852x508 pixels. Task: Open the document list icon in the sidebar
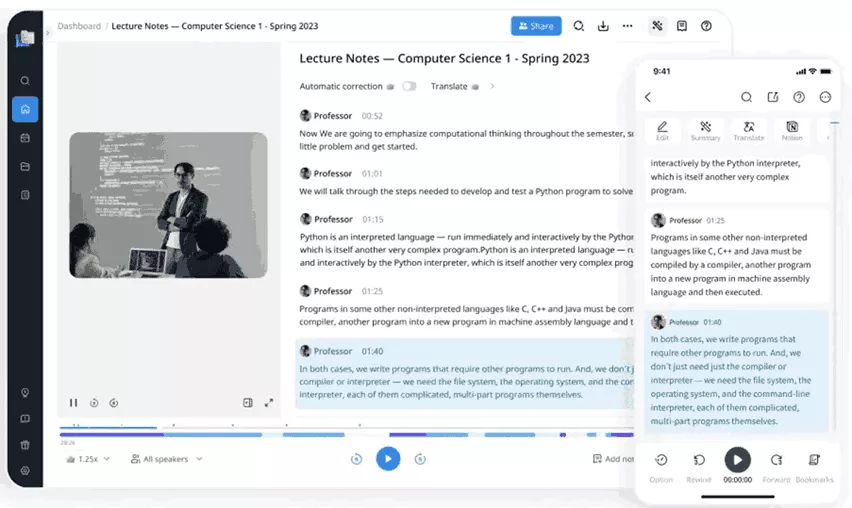[25, 195]
